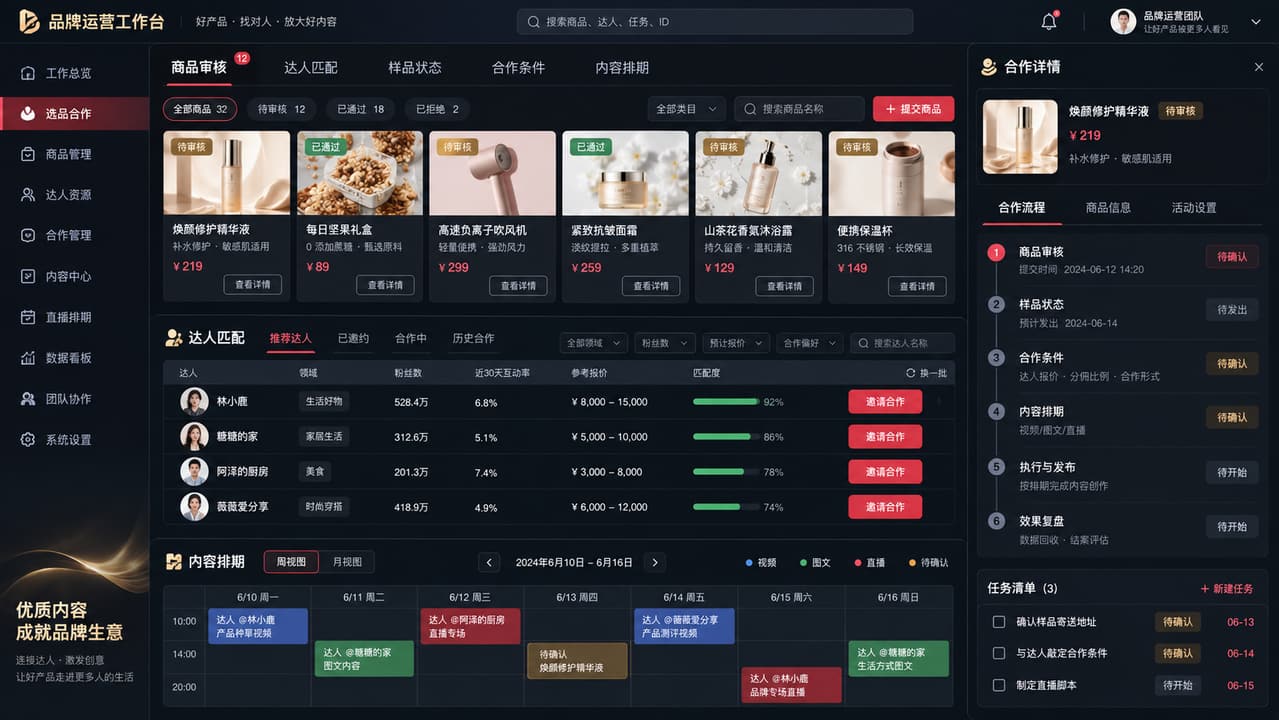Click the brand workbench logo icon

(x=29, y=21)
